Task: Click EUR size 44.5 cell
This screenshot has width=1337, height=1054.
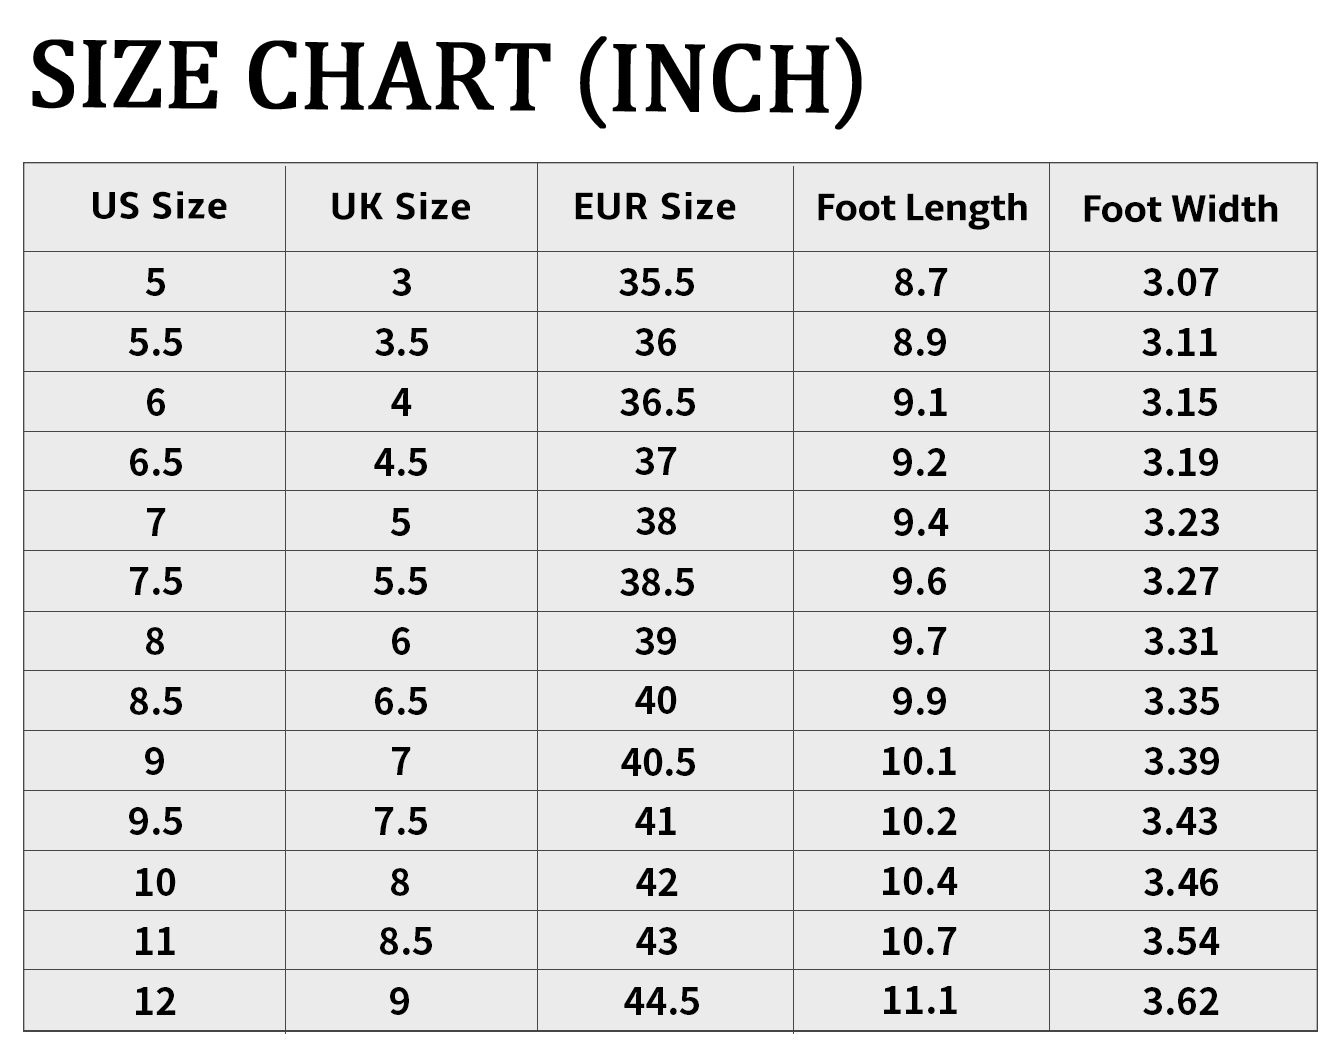Action: coord(661,1000)
